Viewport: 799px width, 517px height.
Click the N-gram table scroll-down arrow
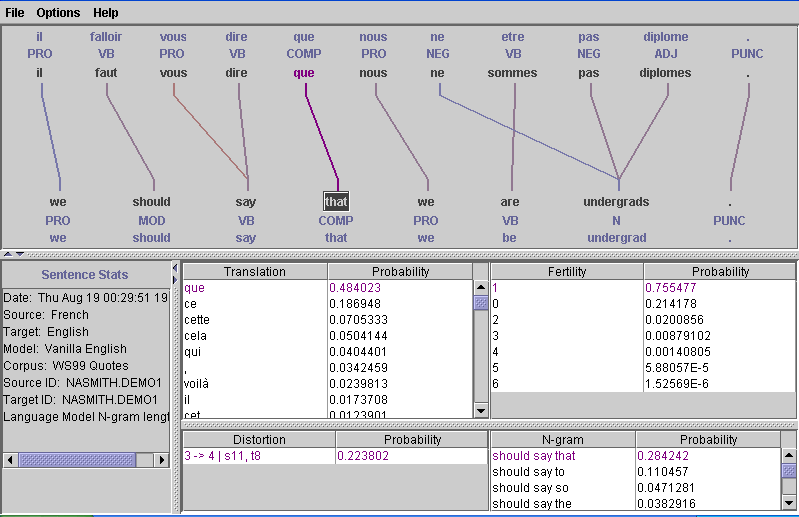(788, 502)
